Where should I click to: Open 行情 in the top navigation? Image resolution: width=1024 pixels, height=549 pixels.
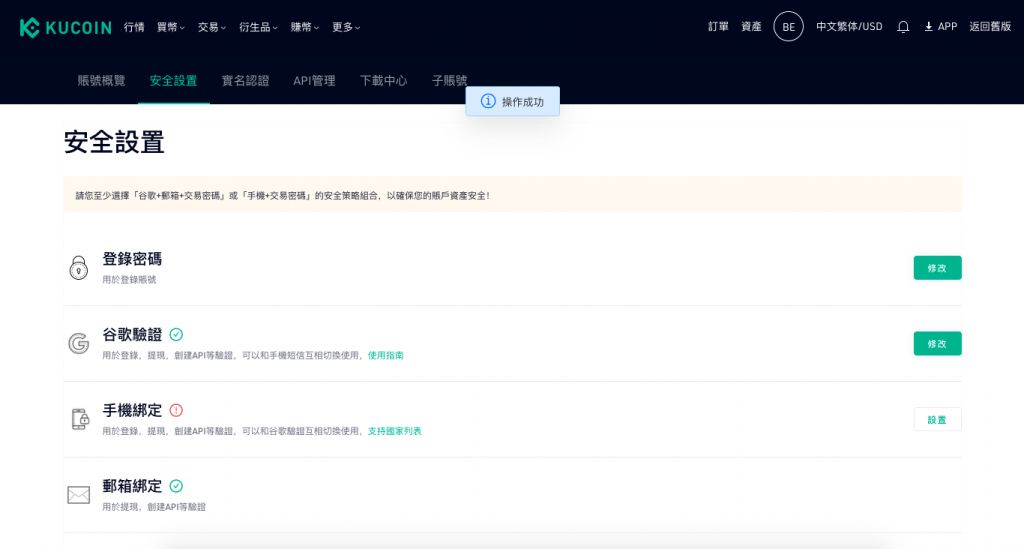[x=134, y=27]
